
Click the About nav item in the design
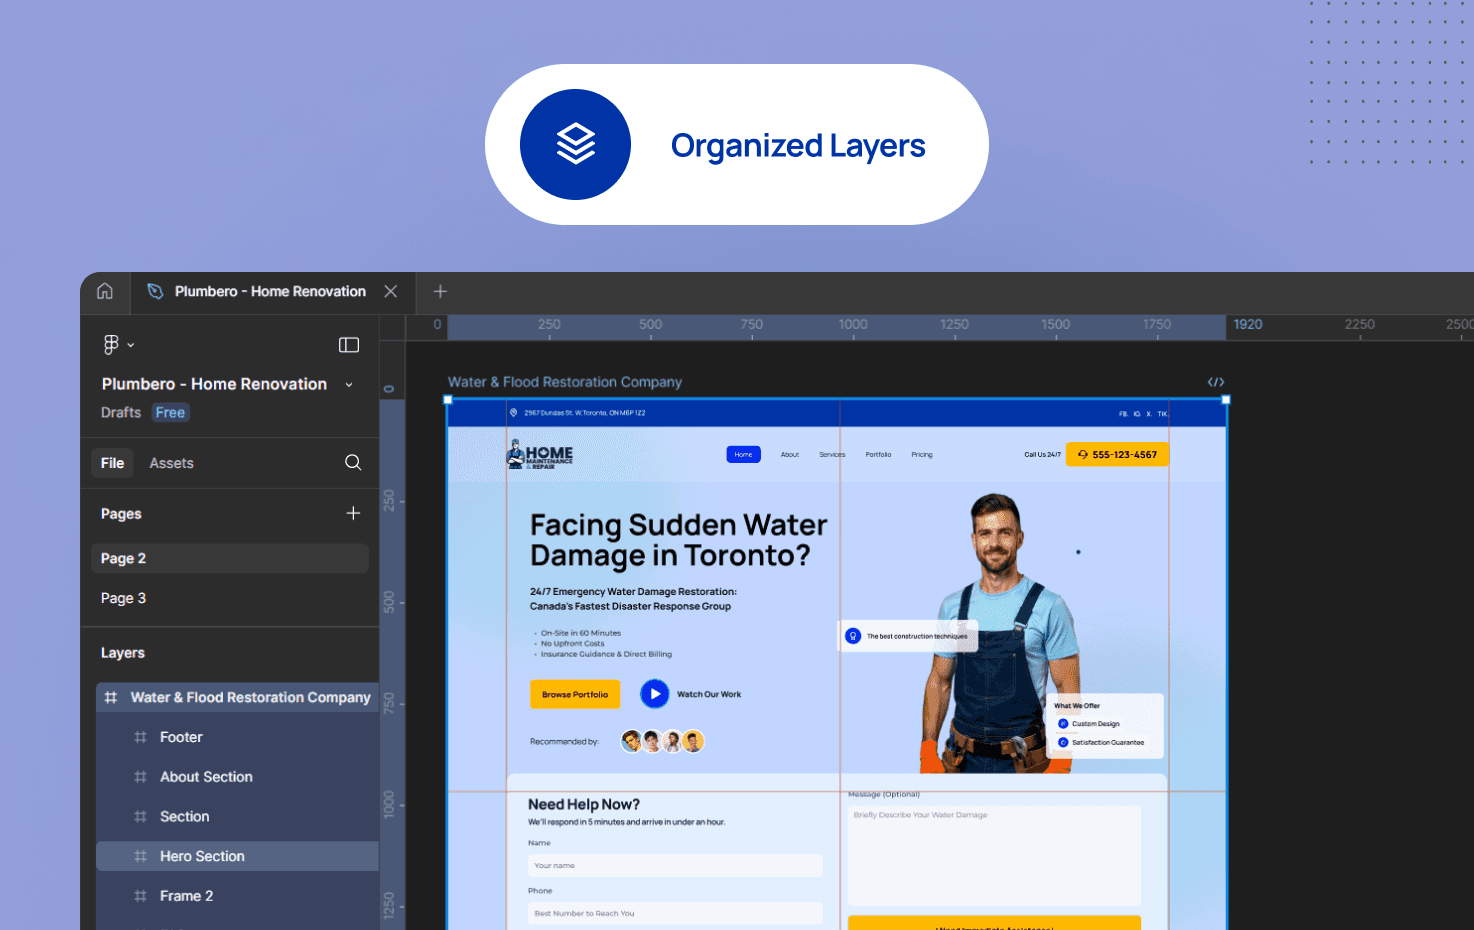coord(790,455)
